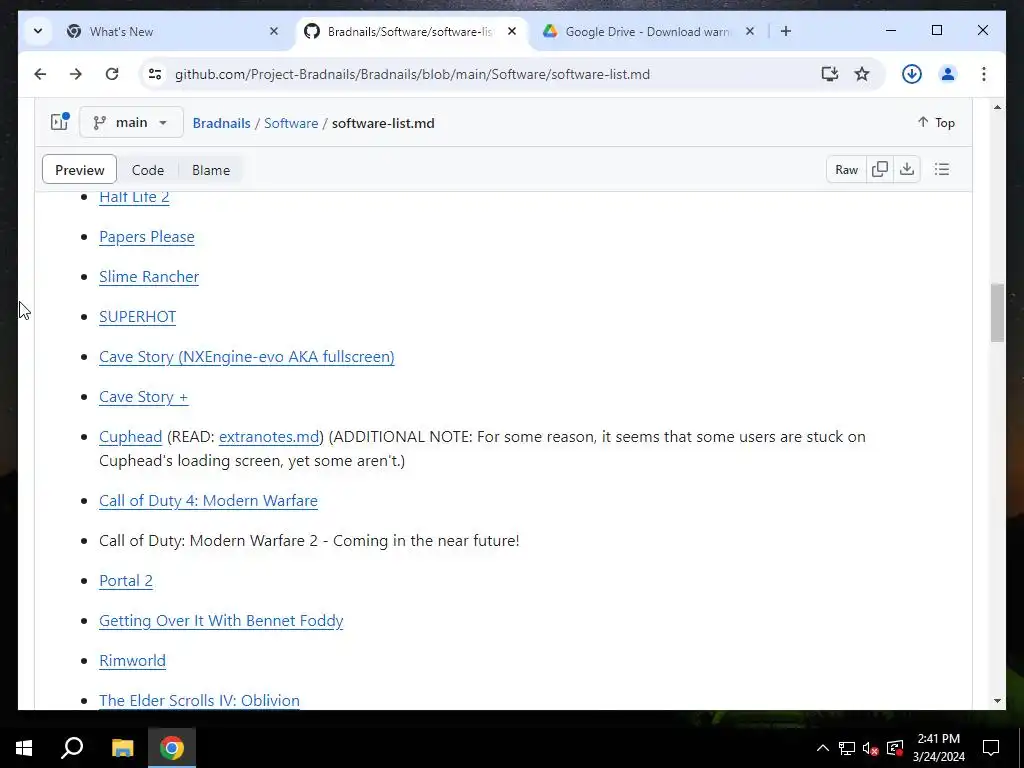The height and width of the screenshot is (768, 1024).
Task: Open Chrome downloads icon
Action: pos(912,74)
